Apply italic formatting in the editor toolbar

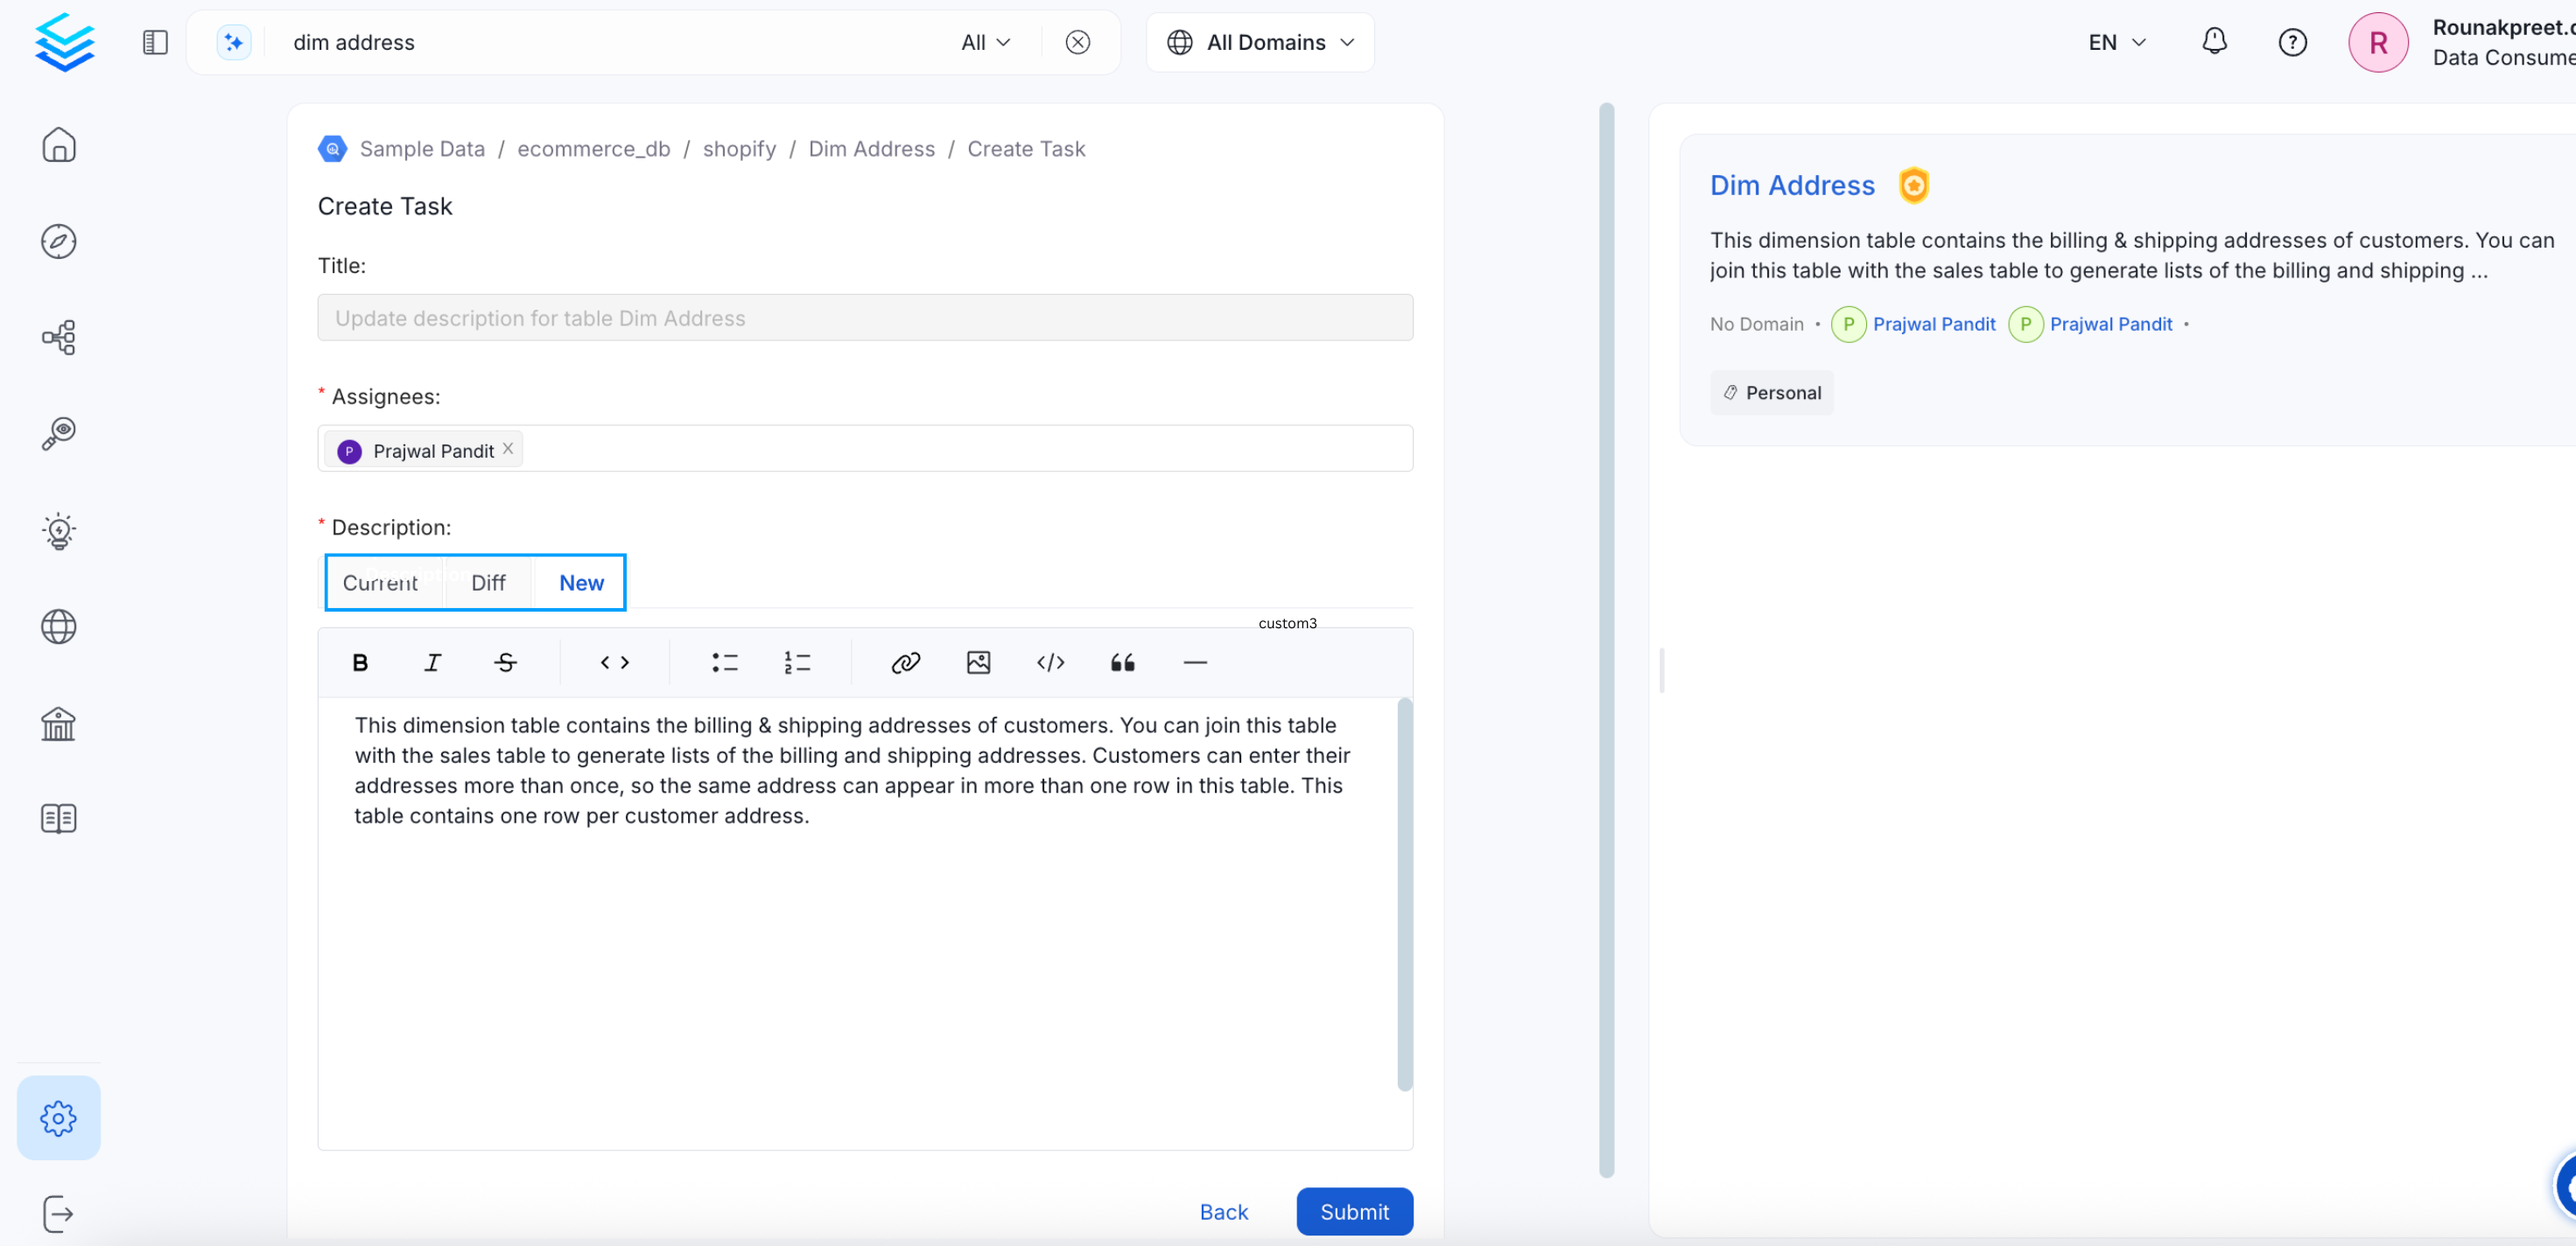click(432, 662)
